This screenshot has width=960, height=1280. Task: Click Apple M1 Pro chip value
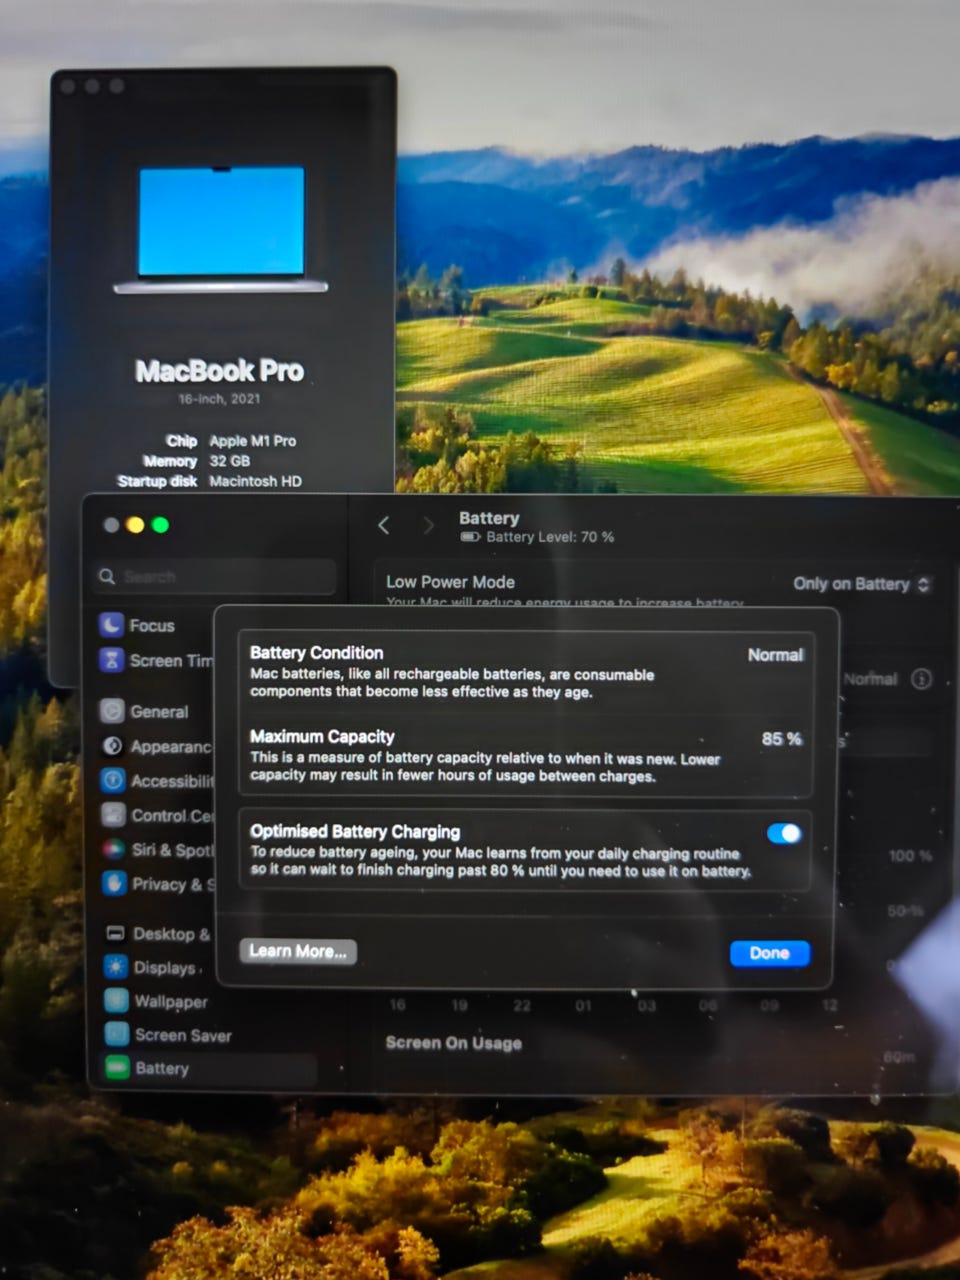(253, 441)
